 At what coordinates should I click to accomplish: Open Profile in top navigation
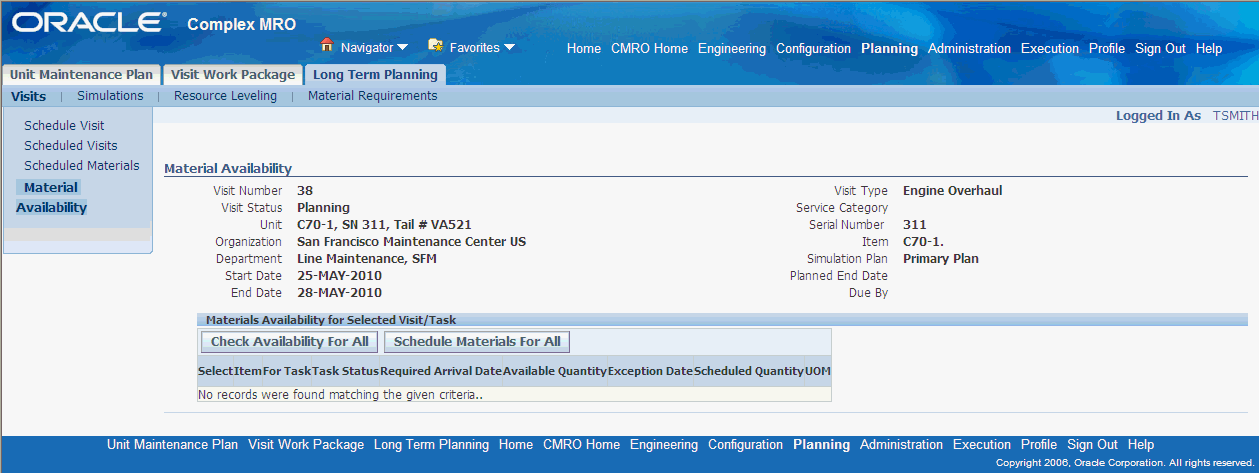1107,48
